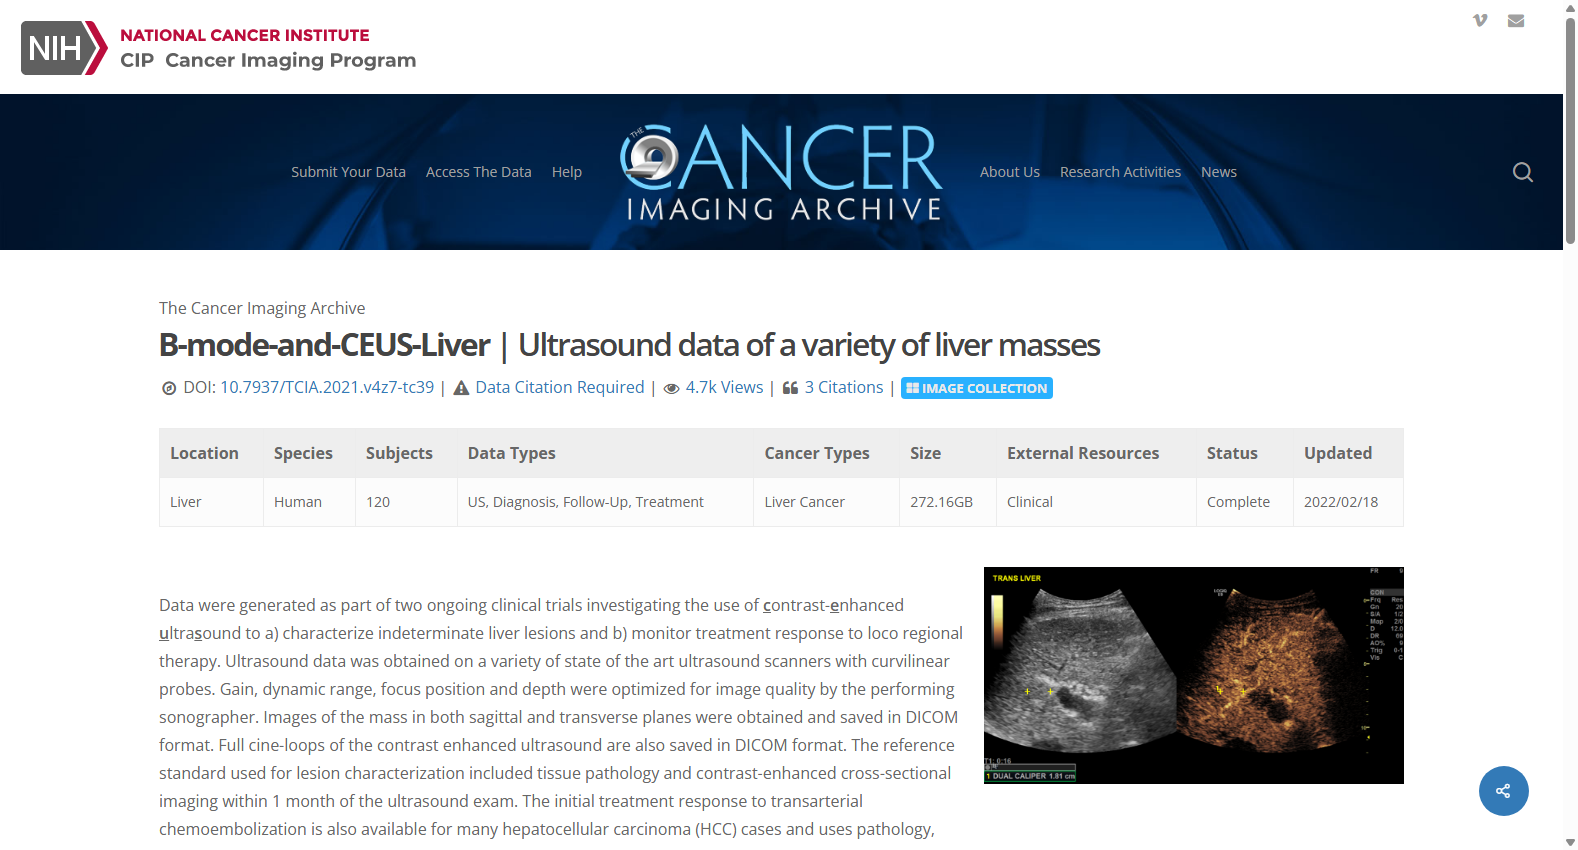
Task: Click the email envelope icon
Action: coord(1516,20)
